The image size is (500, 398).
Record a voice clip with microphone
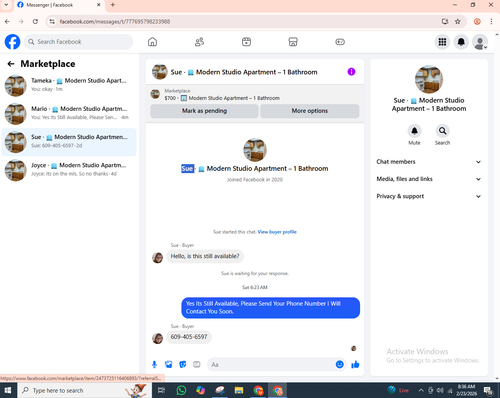[x=154, y=364]
